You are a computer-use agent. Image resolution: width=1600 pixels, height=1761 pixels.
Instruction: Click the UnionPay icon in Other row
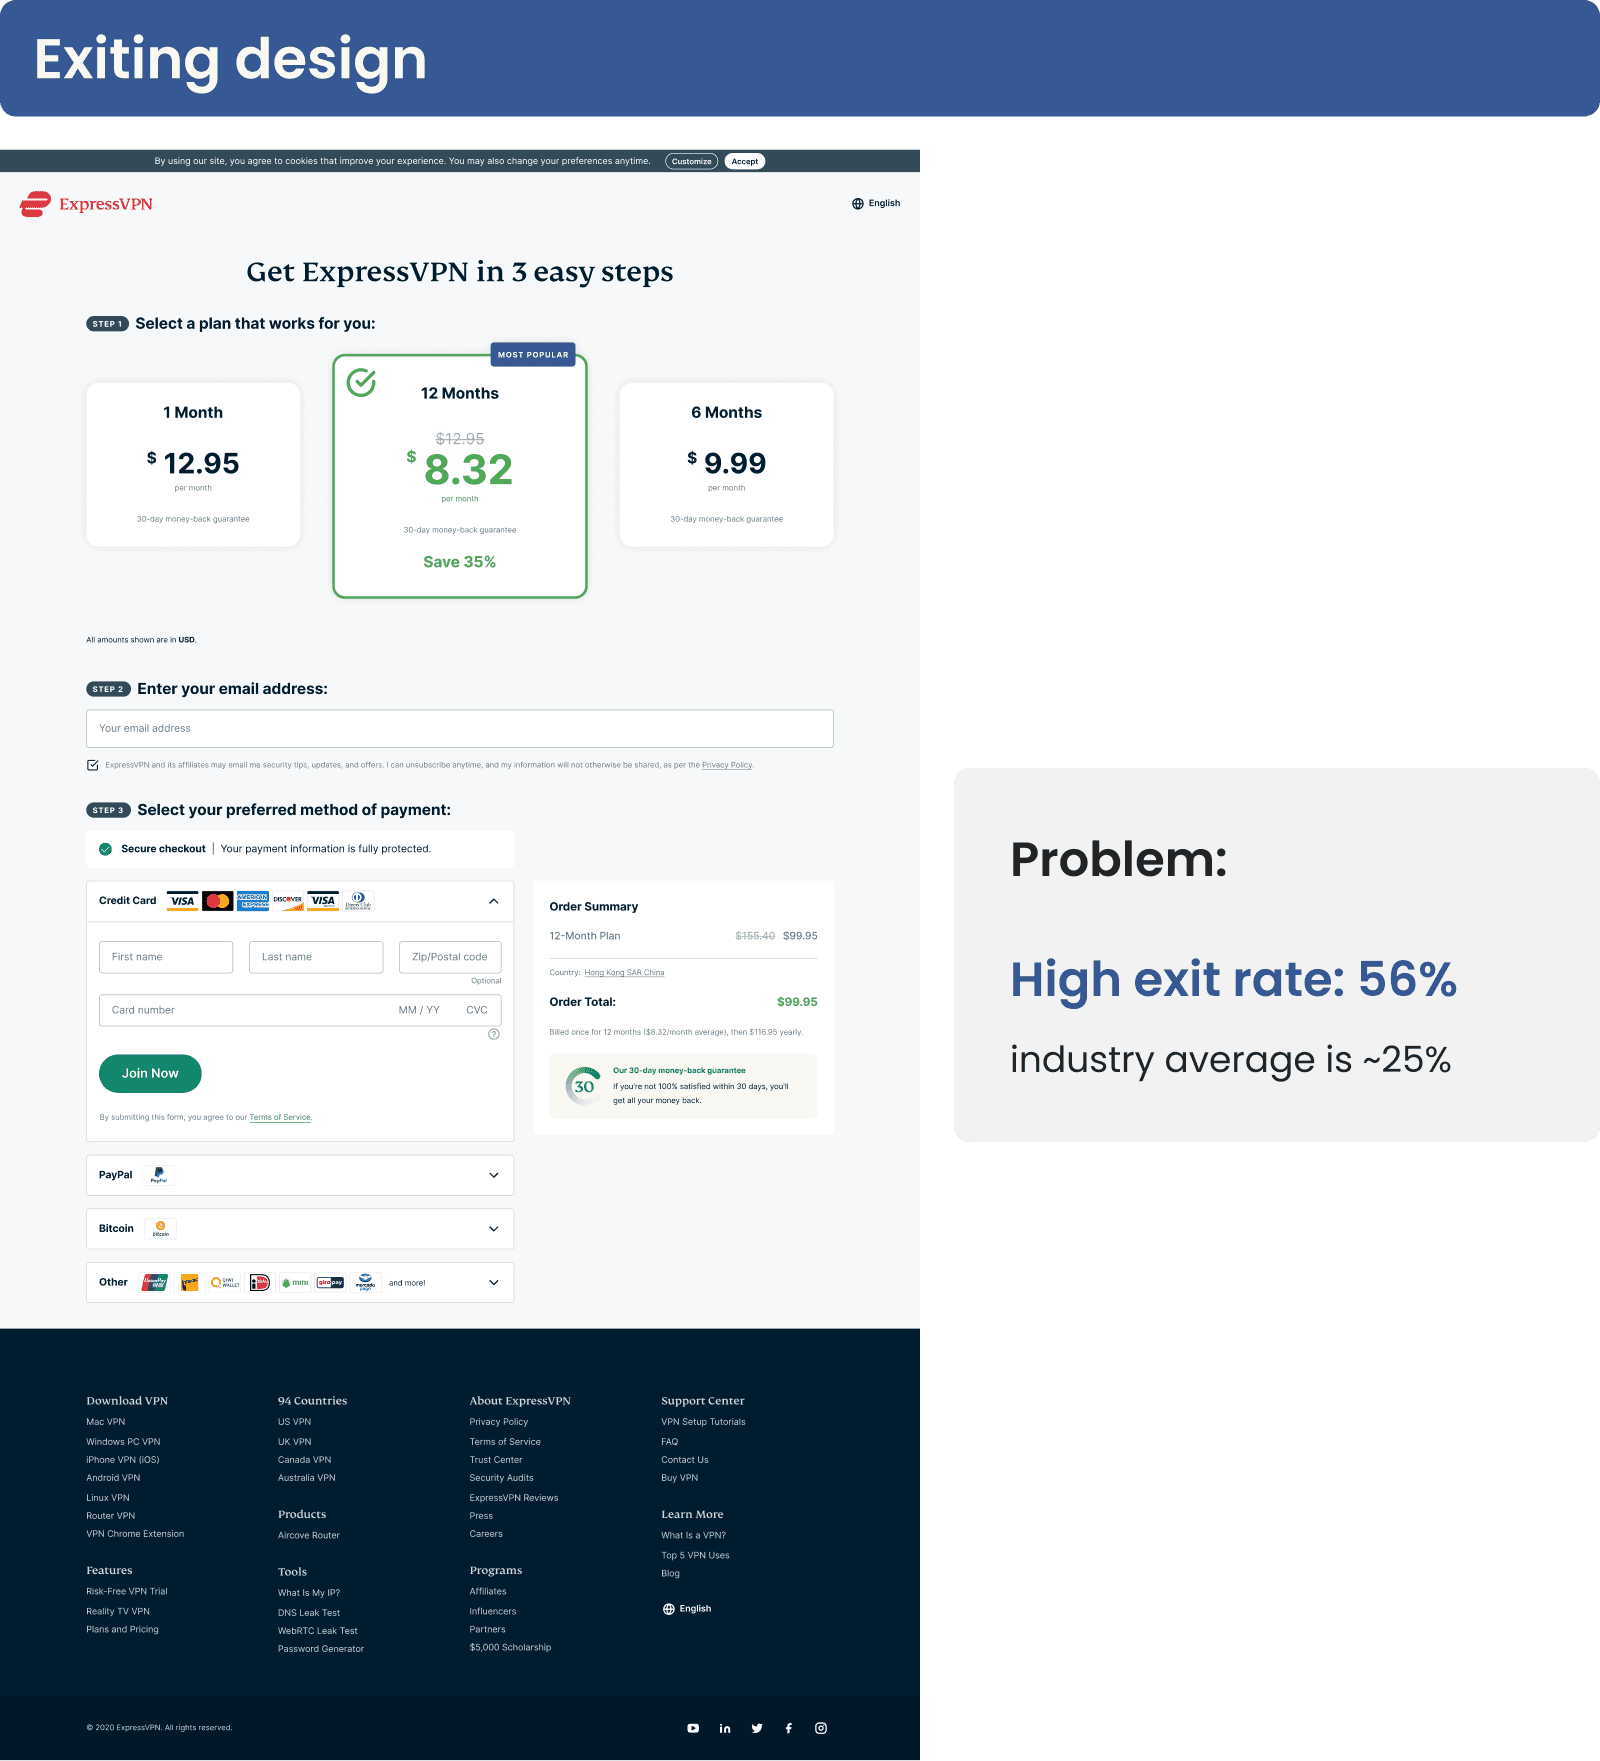(x=155, y=1282)
